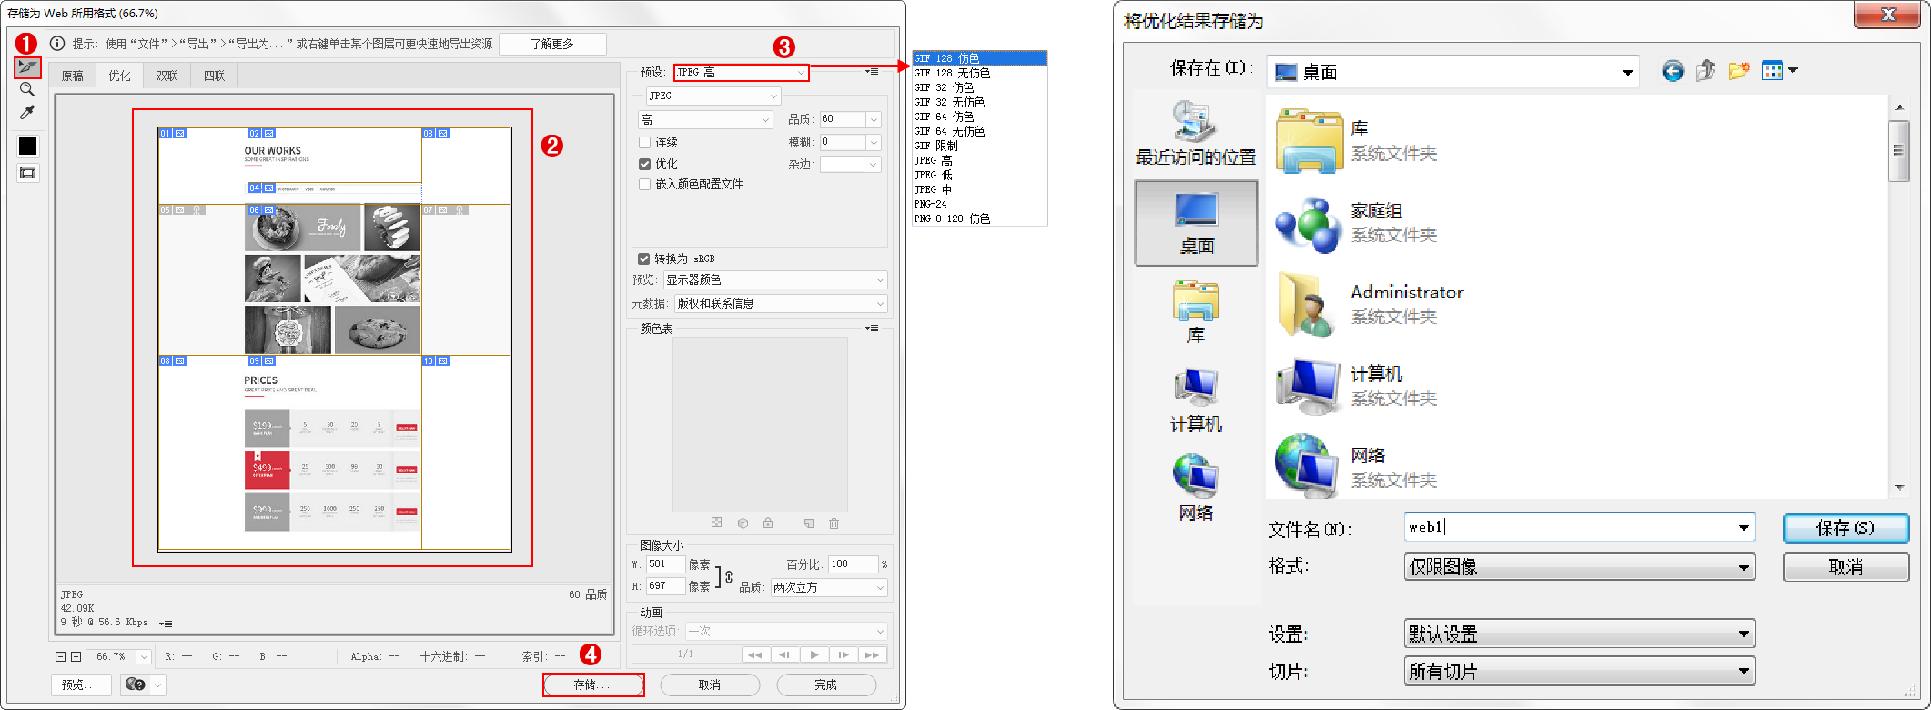Click the zoom in plus icon
The image size is (1931, 710).
(x=76, y=657)
